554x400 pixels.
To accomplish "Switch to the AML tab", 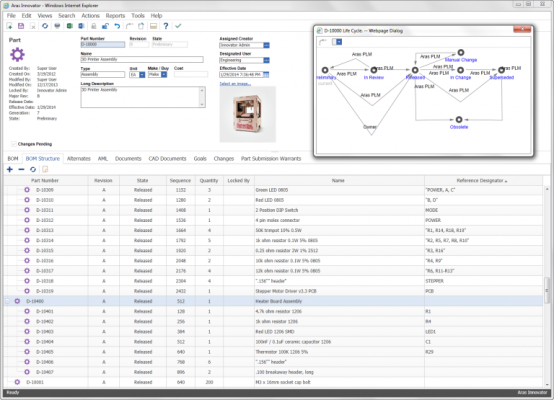I will pyautogui.click(x=103, y=159).
